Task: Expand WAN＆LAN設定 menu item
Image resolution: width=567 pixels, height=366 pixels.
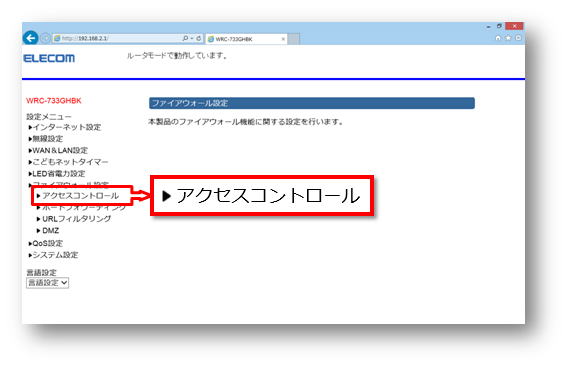Action: tap(58, 150)
